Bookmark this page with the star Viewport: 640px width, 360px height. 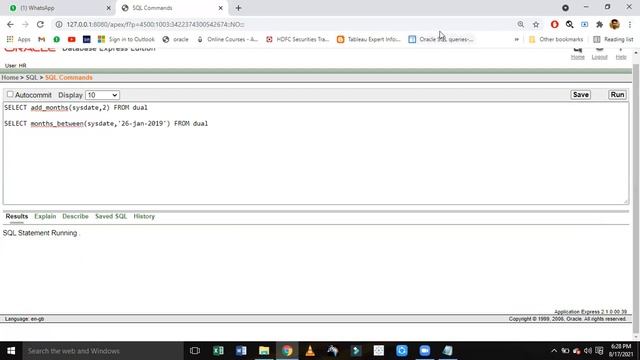click(x=536, y=24)
